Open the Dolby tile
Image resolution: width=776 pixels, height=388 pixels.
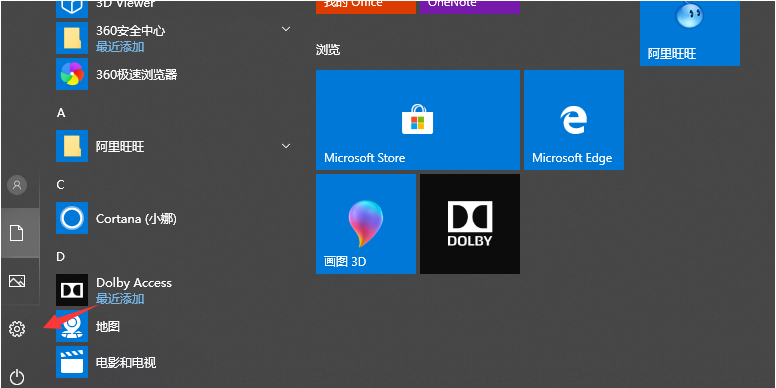click(470, 224)
